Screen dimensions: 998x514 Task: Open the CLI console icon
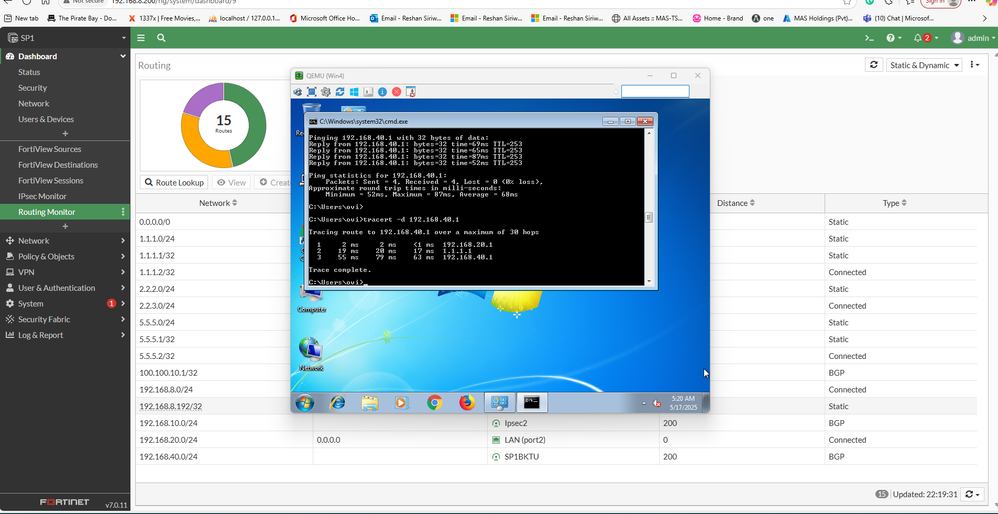(x=870, y=38)
